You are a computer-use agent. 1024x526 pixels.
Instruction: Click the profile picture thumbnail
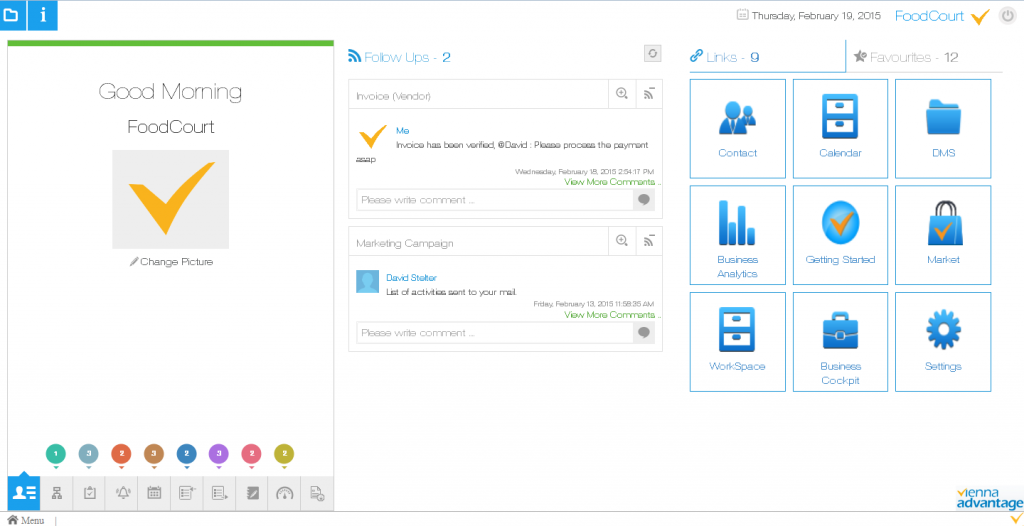[170, 199]
